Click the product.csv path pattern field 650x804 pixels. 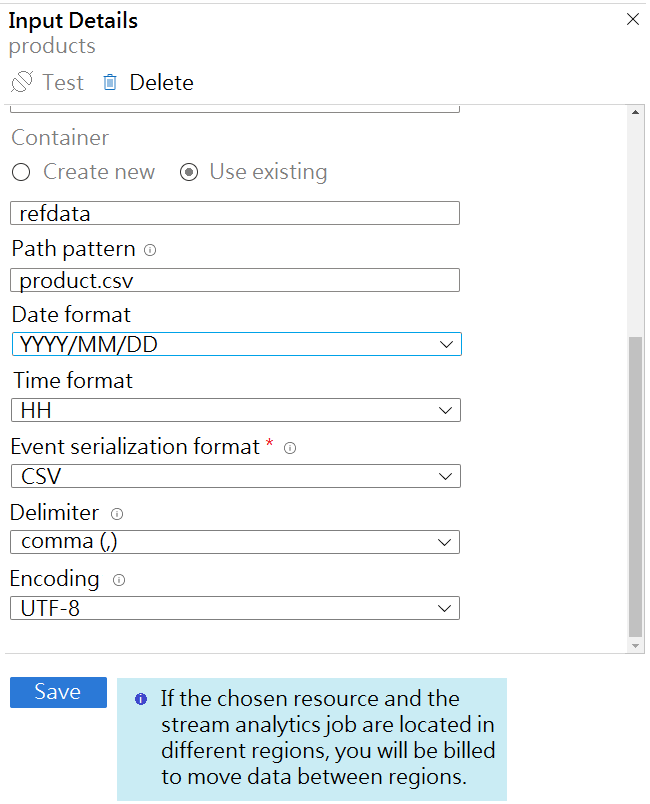click(x=236, y=281)
